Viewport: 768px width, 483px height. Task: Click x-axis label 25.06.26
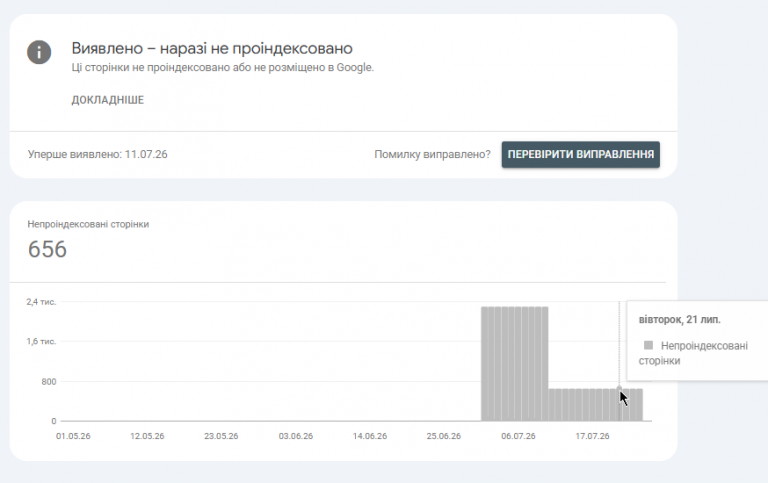tap(444, 436)
